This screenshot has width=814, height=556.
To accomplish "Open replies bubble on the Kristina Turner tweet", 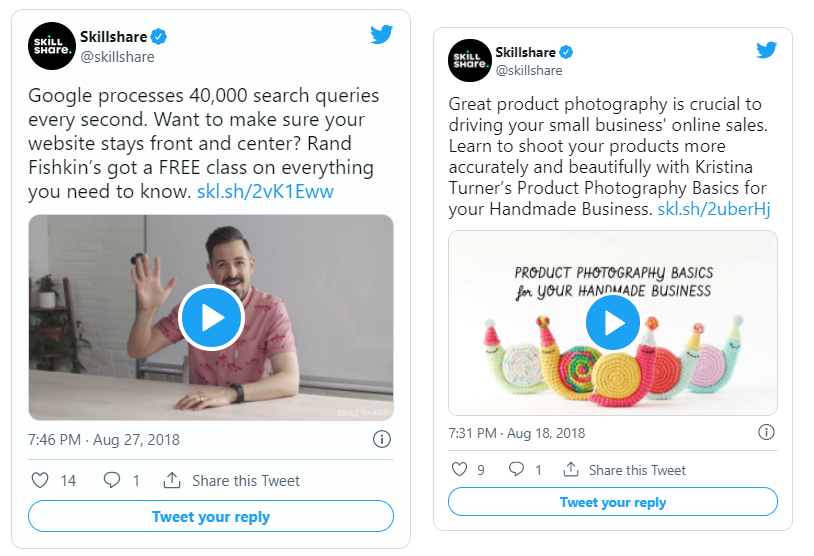I will (x=516, y=469).
